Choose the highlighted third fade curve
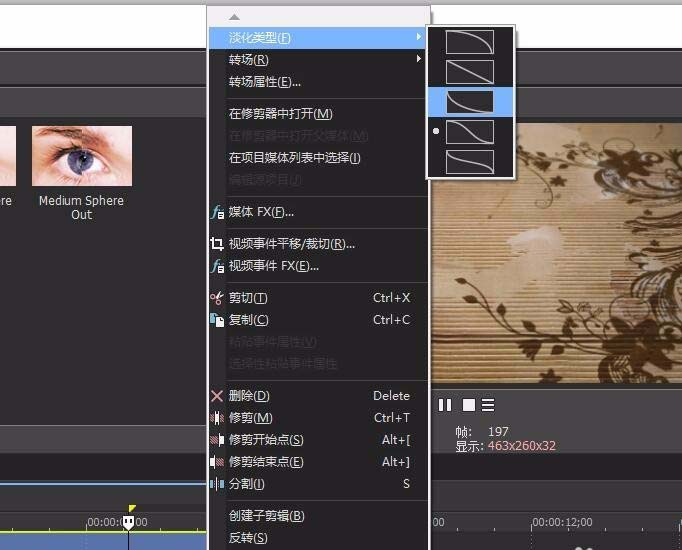 [470, 101]
